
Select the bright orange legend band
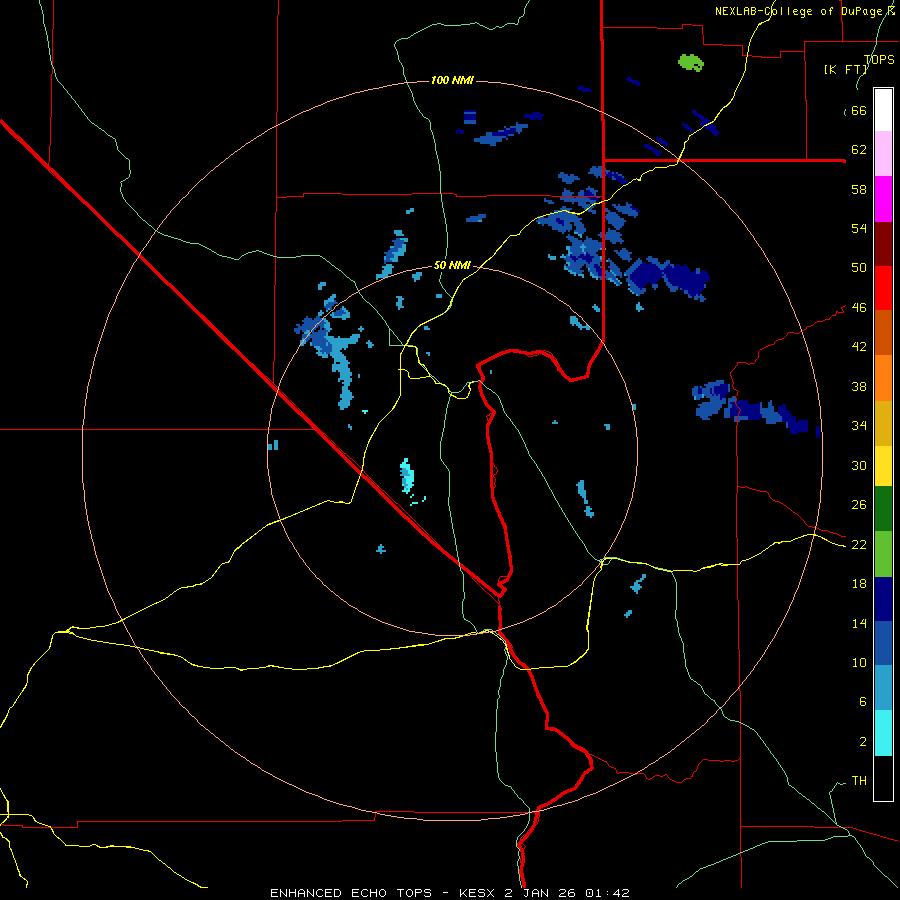point(883,378)
